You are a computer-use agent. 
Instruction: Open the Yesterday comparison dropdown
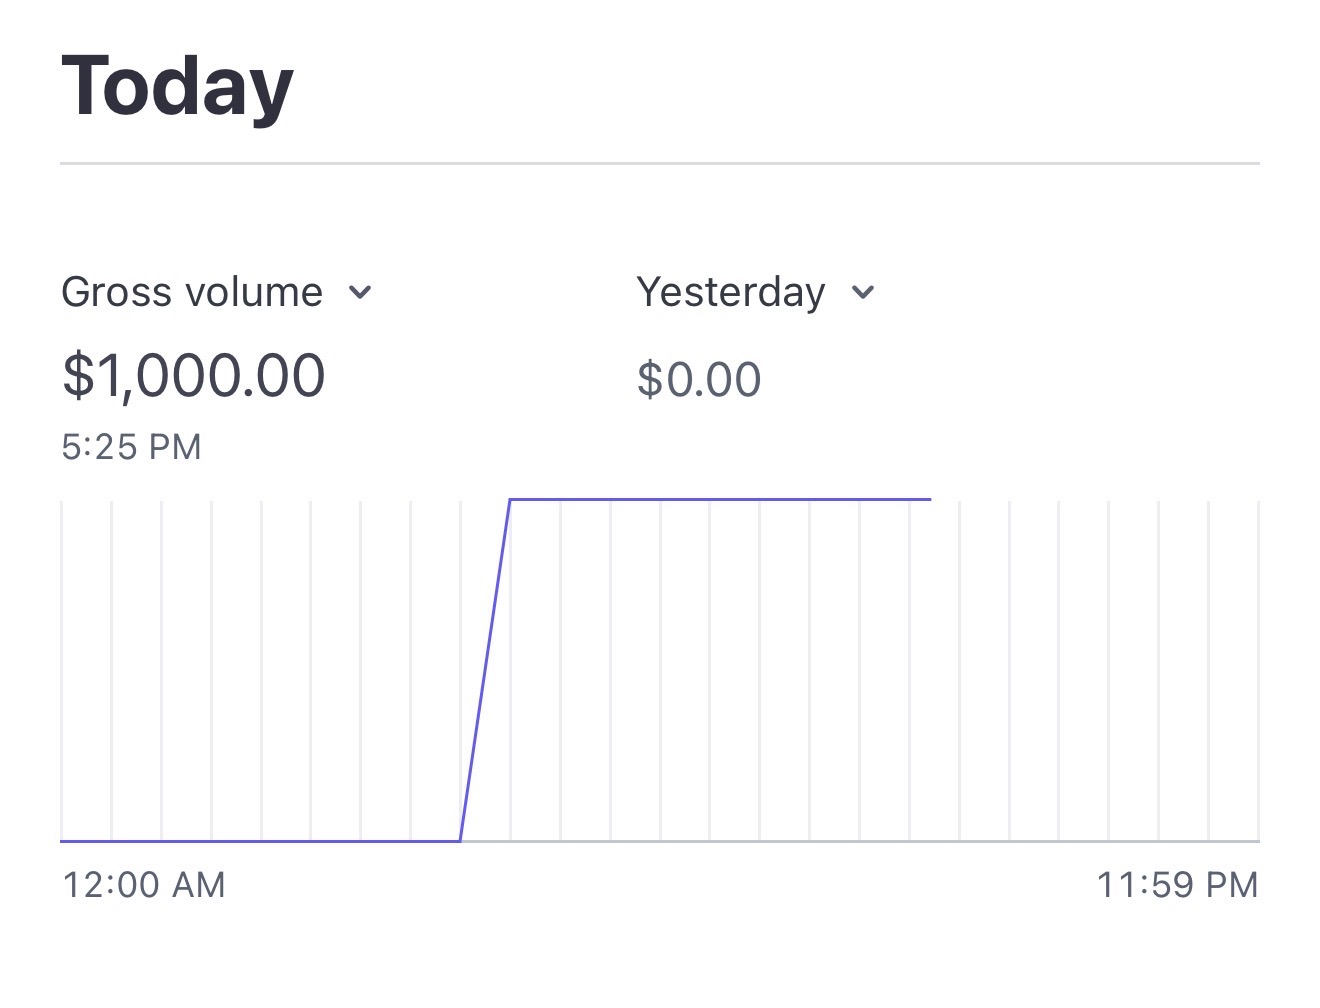pyautogui.click(x=731, y=293)
